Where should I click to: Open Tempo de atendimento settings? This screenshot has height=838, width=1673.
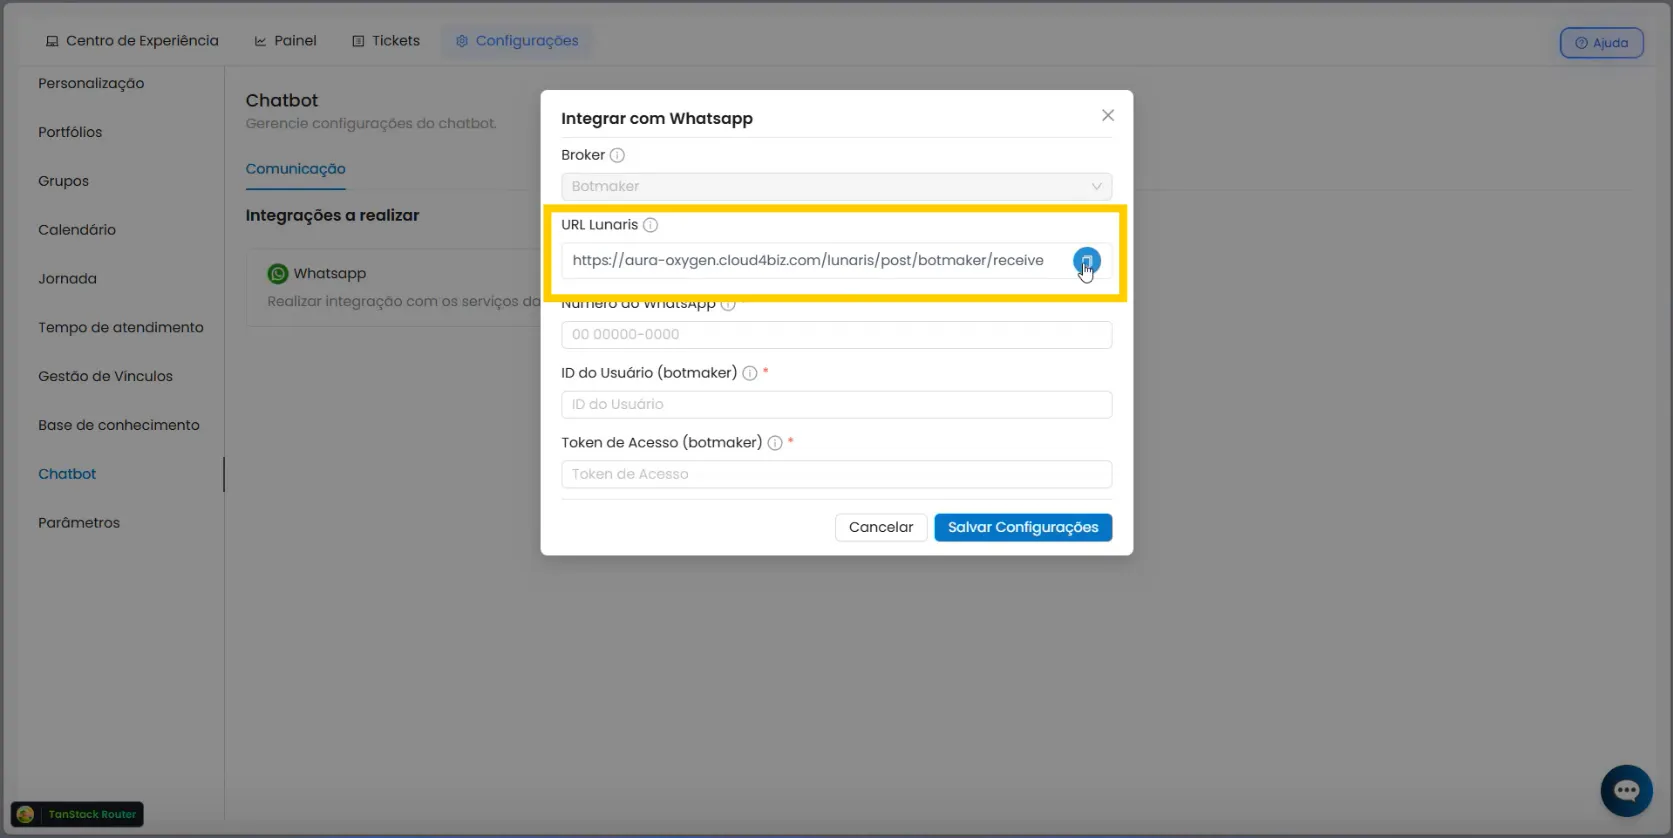(121, 328)
